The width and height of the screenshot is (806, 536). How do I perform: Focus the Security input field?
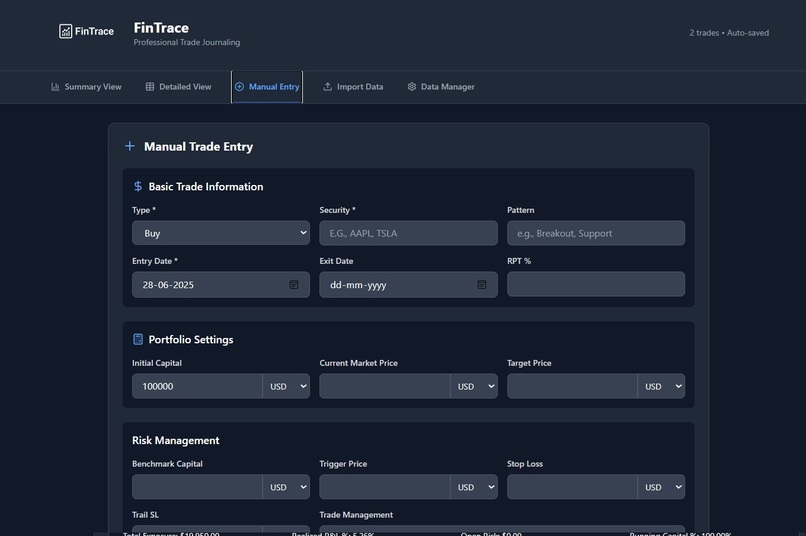click(x=409, y=233)
